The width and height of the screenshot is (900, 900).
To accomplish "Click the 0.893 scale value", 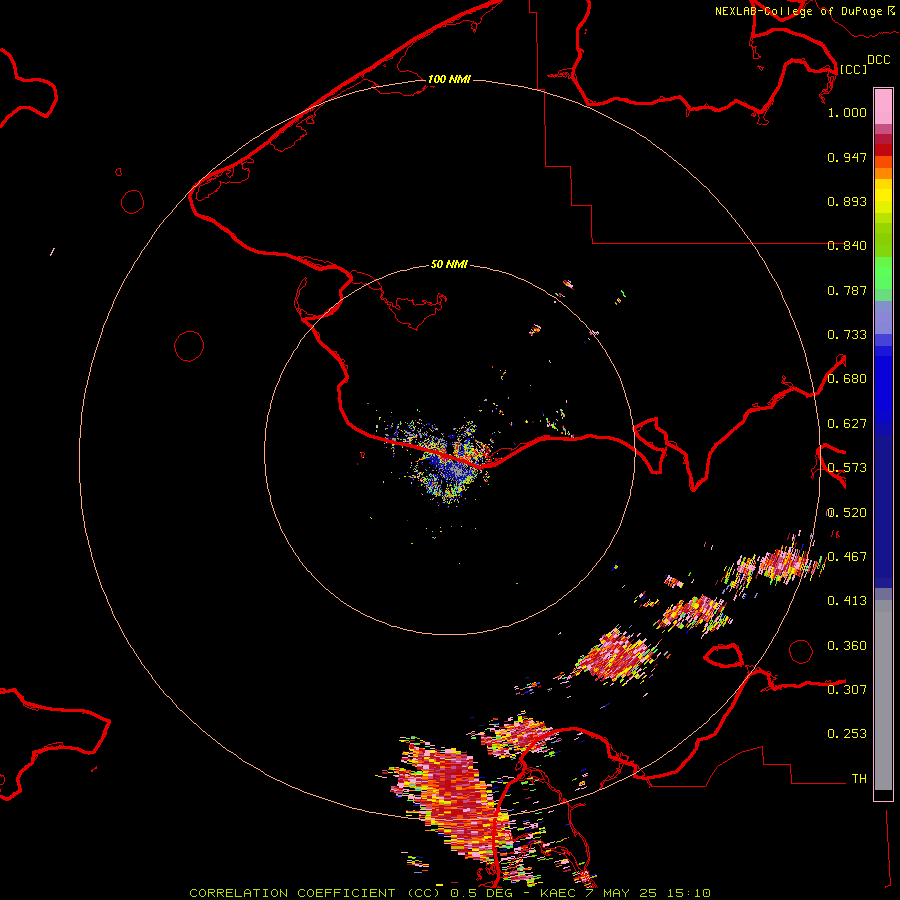I will (847, 201).
